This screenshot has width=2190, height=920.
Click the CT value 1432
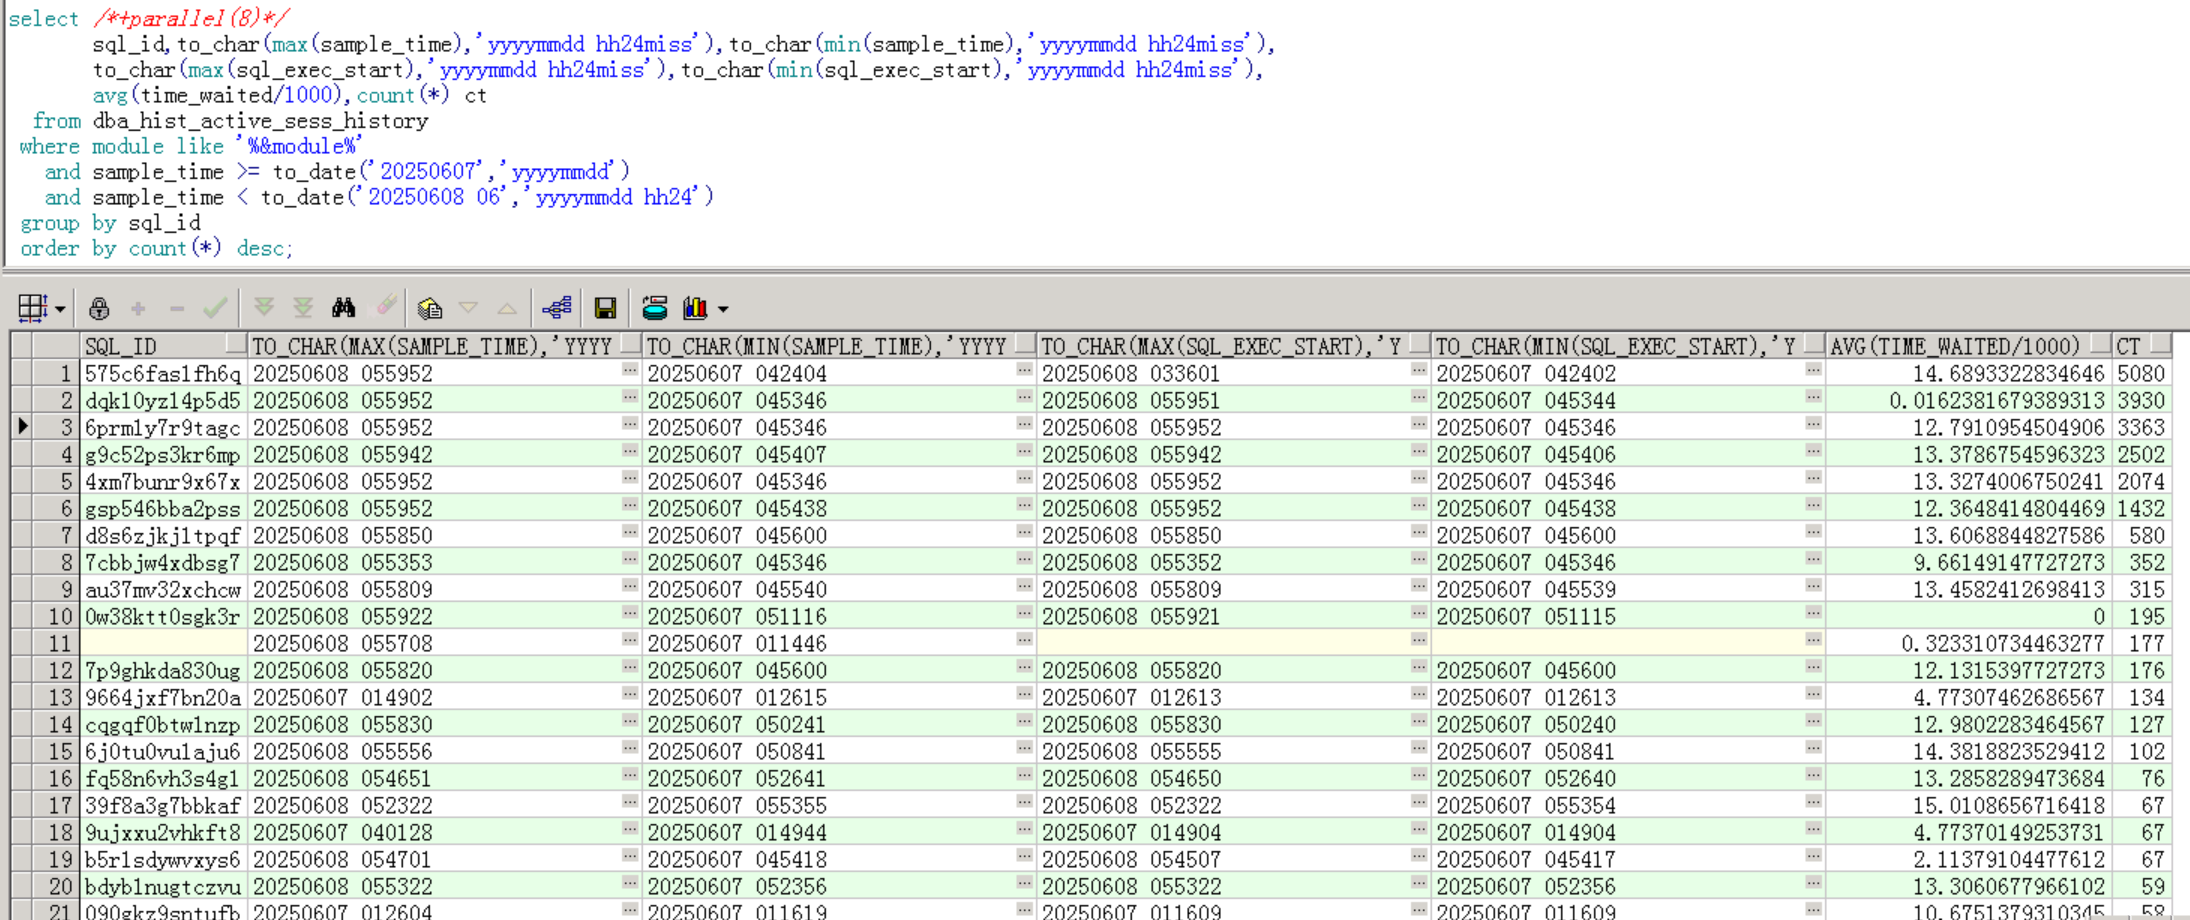point(2141,509)
